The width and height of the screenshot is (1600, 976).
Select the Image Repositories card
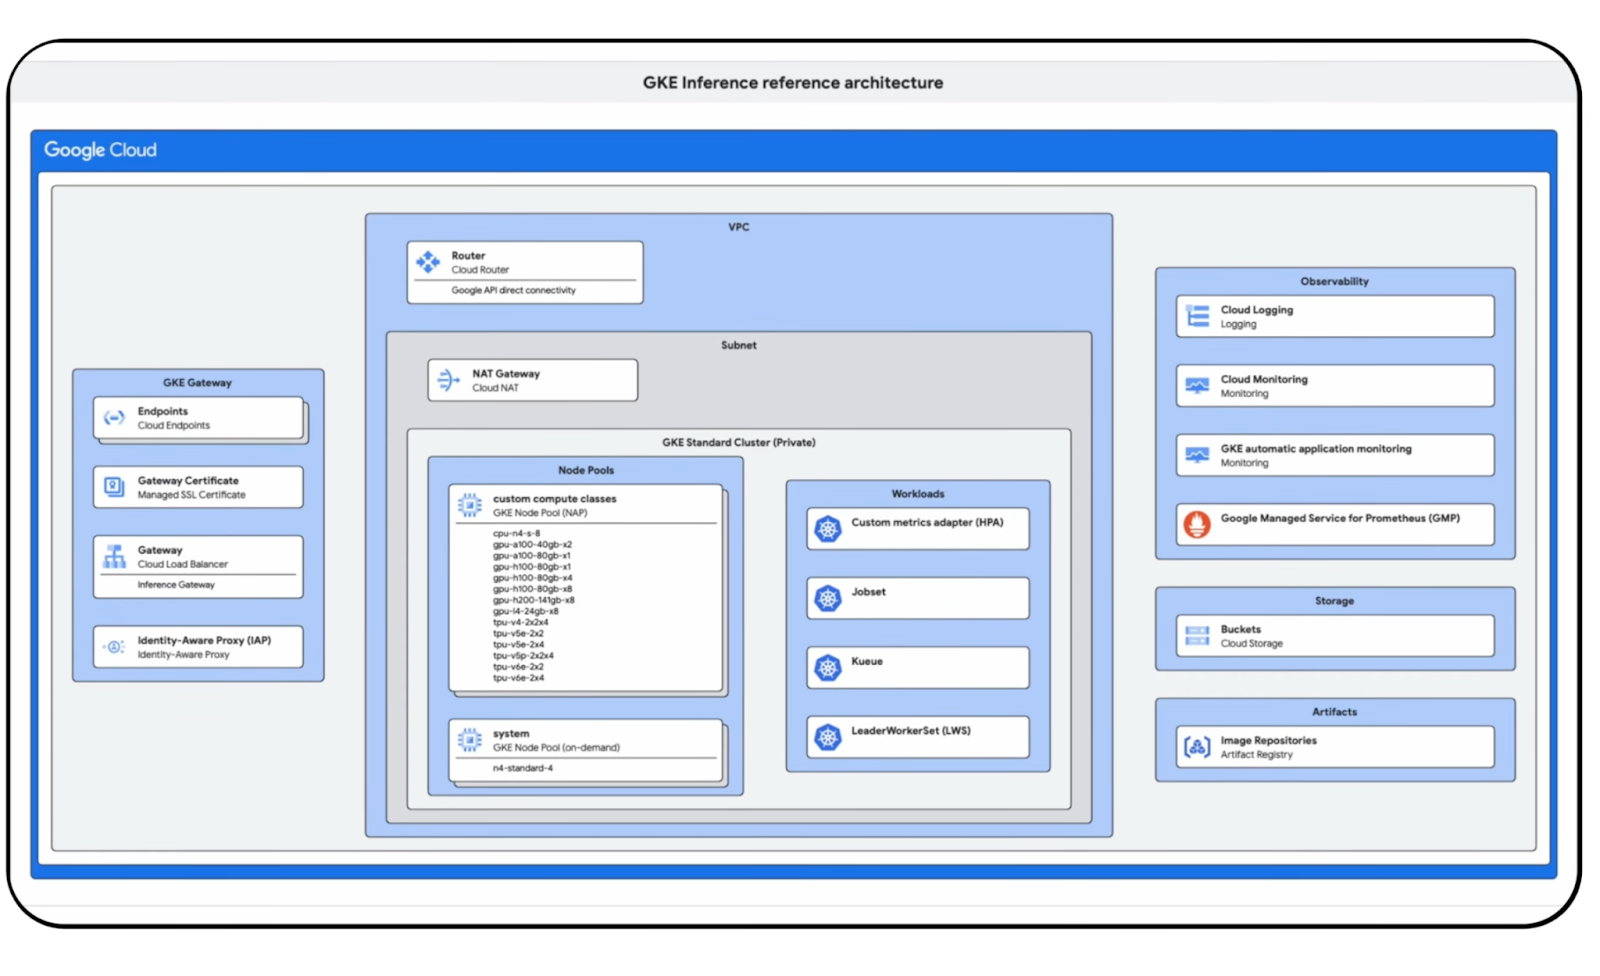pyautogui.click(x=1335, y=747)
